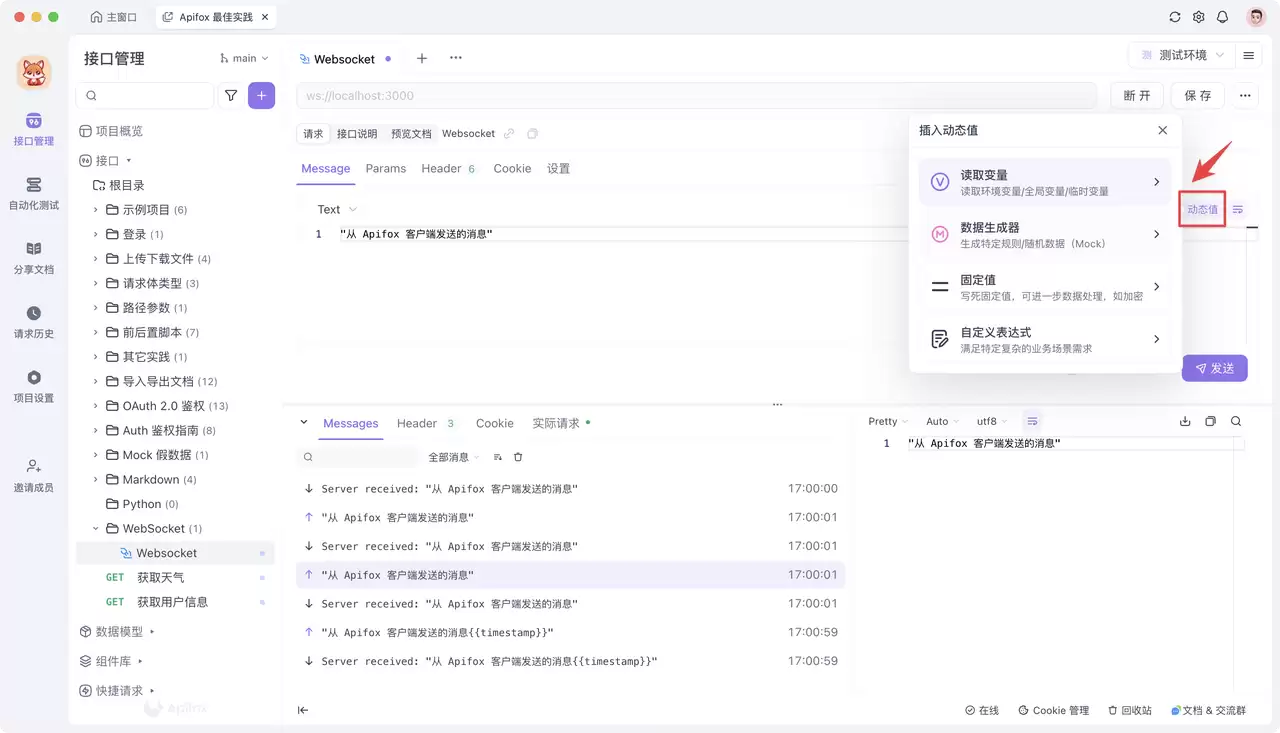Open the Pretty format dropdown
The image size is (1280, 733).
point(888,421)
